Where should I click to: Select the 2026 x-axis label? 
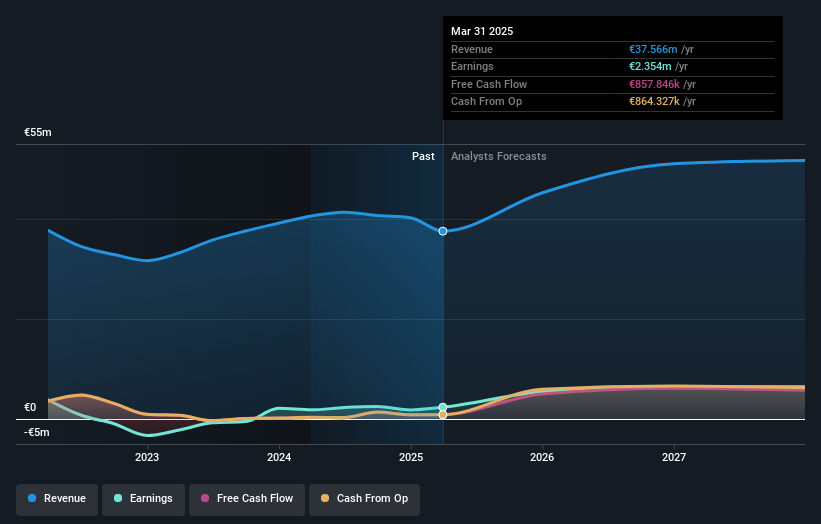[x=542, y=458]
